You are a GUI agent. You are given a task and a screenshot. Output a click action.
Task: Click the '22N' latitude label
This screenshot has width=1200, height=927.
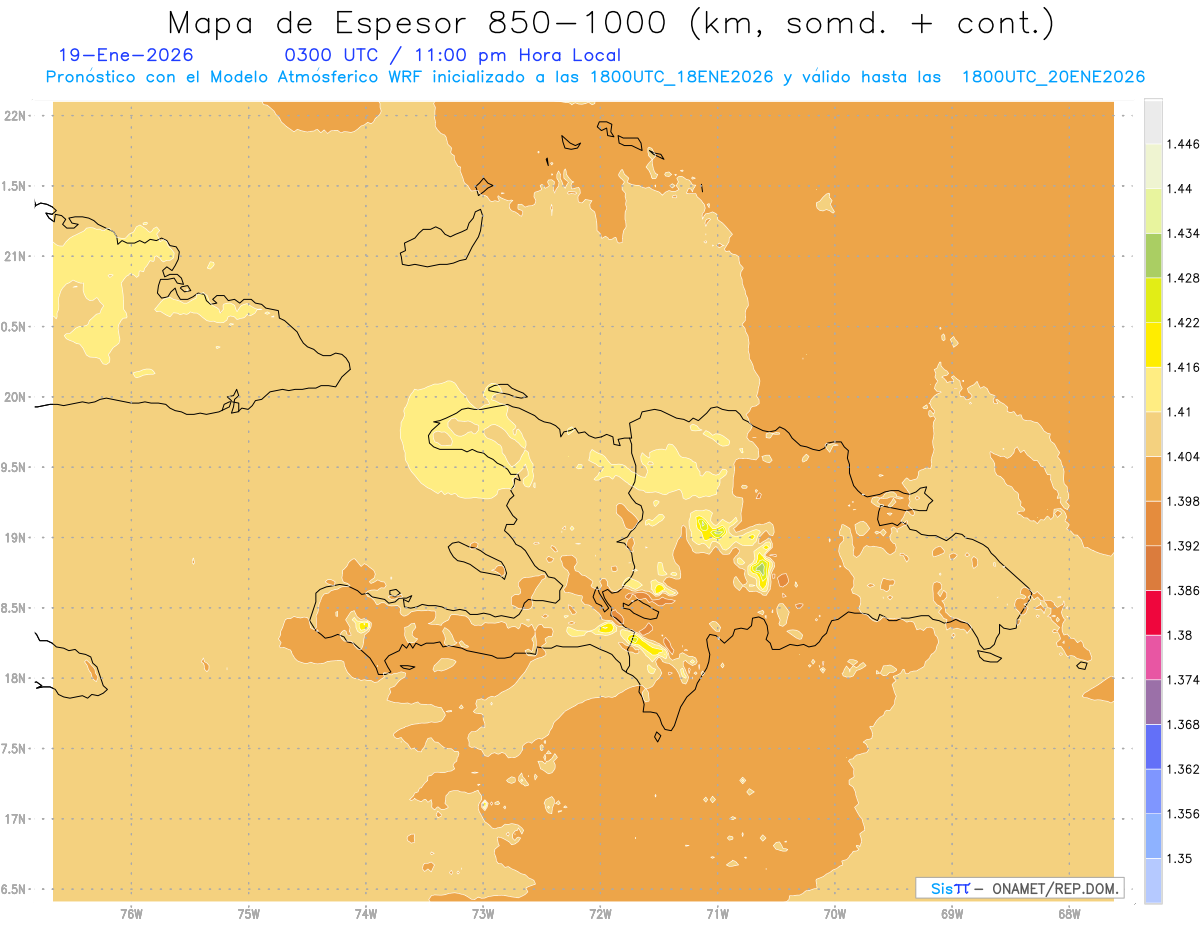tap(16, 116)
